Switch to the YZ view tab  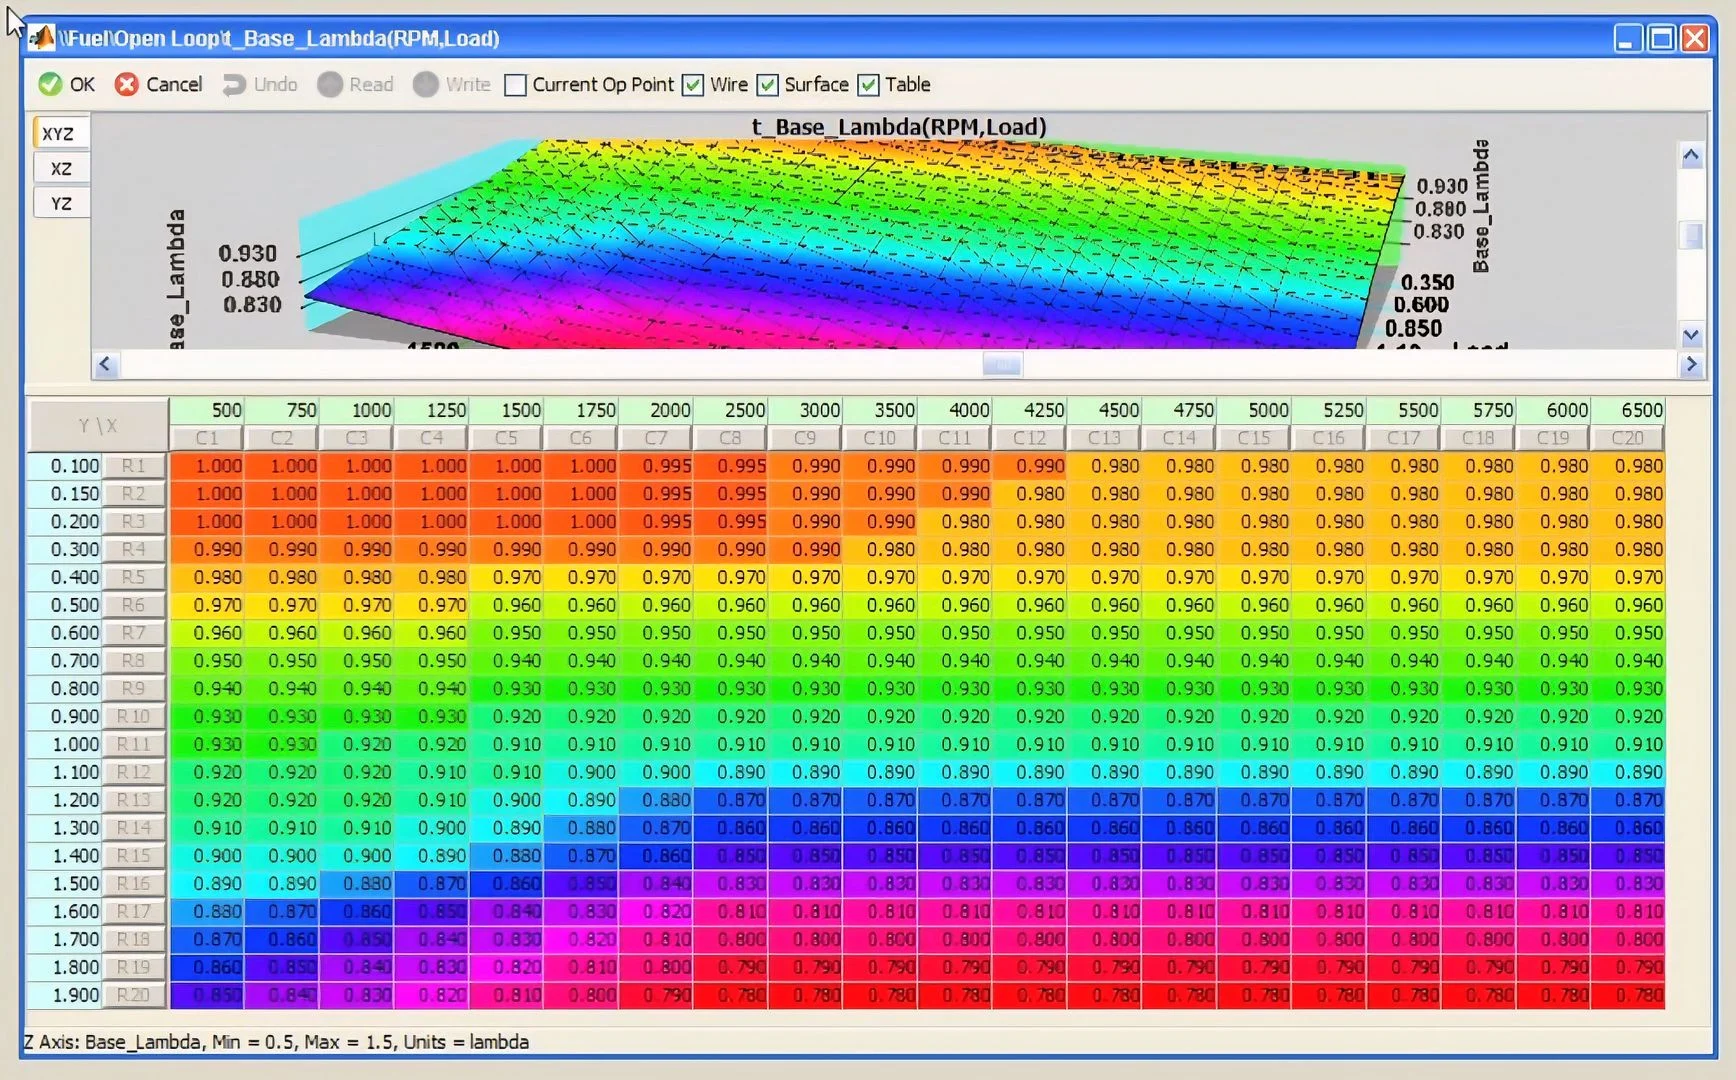click(61, 203)
